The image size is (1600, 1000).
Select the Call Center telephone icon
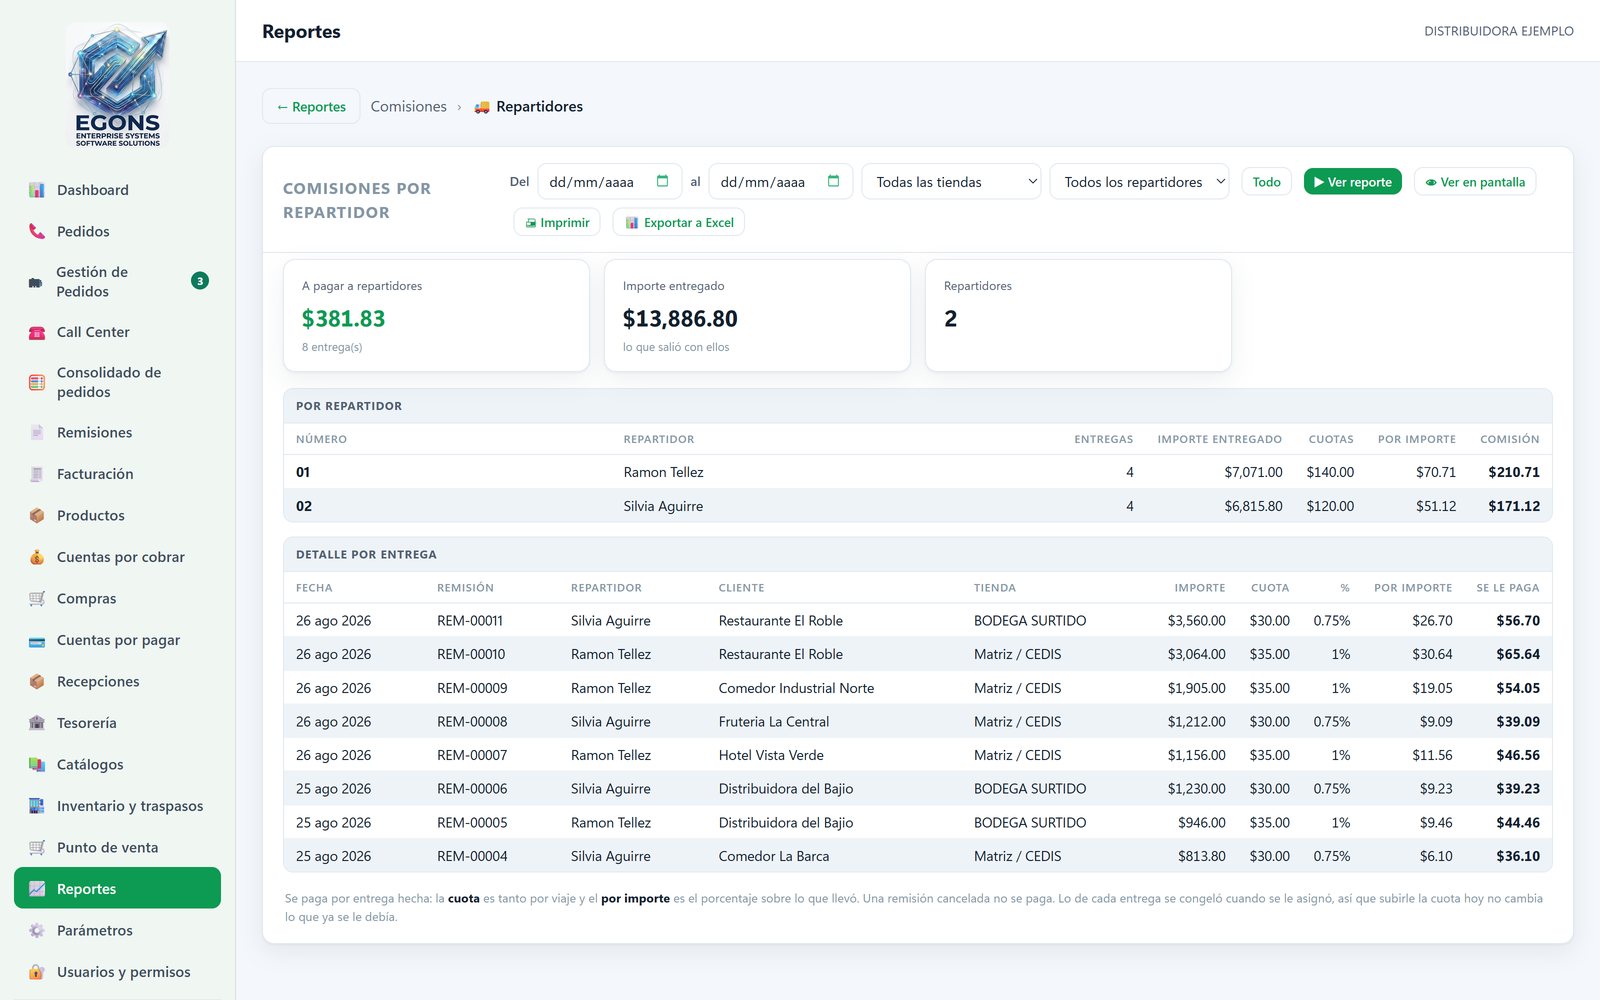coord(37,332)
